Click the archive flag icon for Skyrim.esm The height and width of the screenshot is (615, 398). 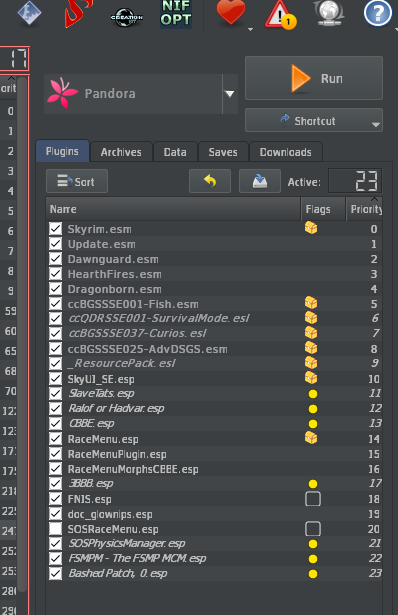[x=311, y=228]
